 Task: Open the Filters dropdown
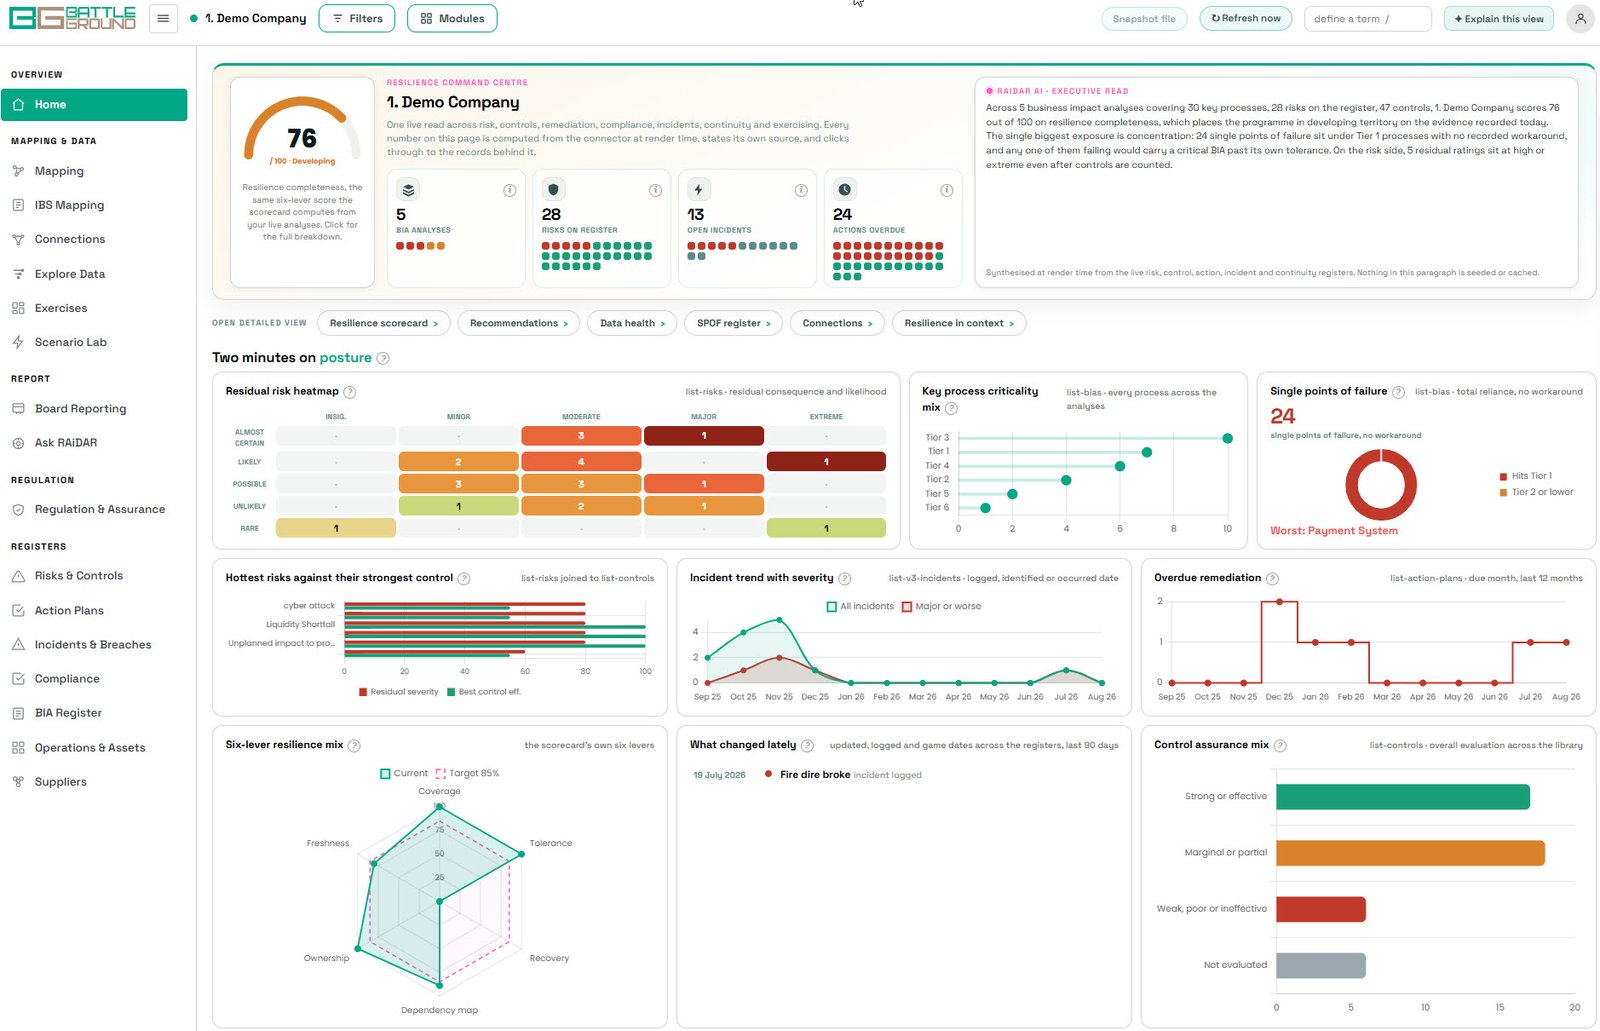point(357,18)
